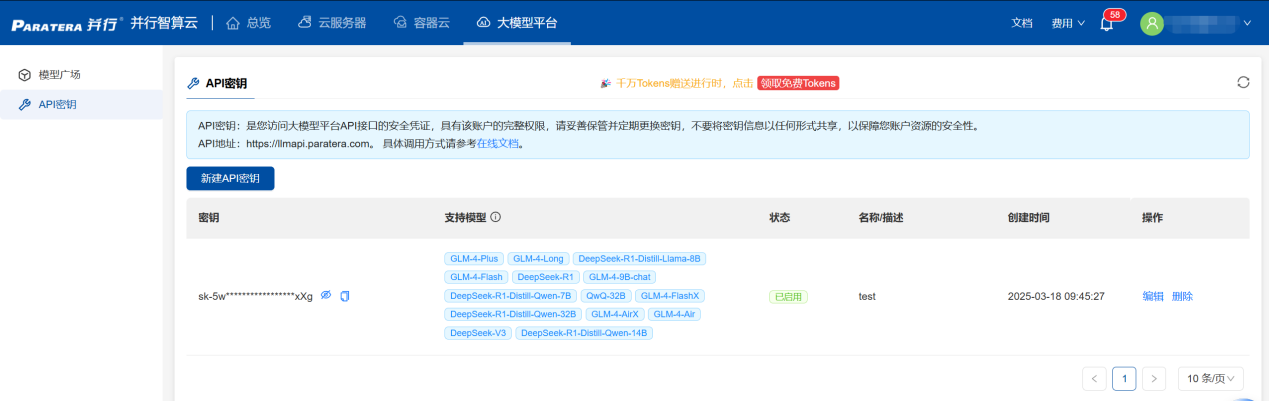The image size is (1269, 401).
Task: Go to previous page arrow
Action: pyautogui.click(x=1094, y=378)
